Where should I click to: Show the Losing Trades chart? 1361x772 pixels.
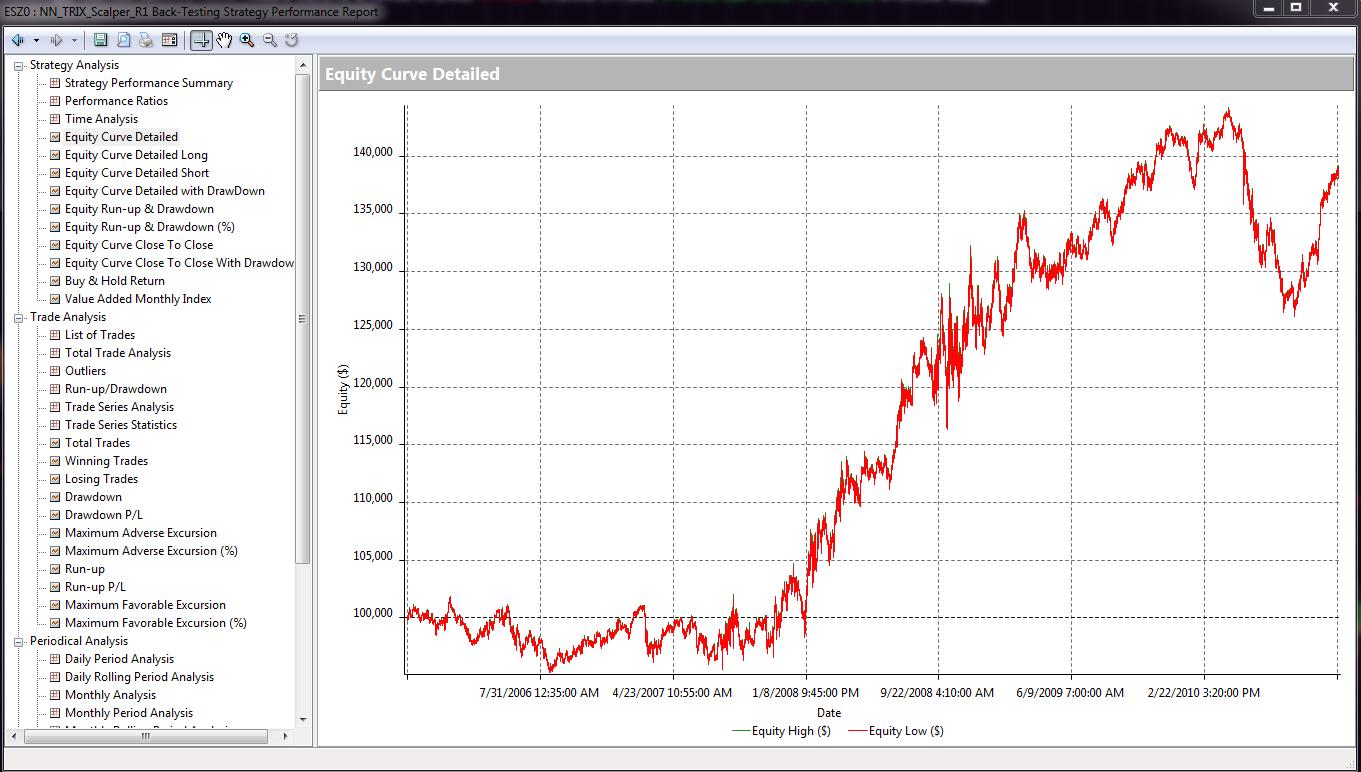pos(101,479)
